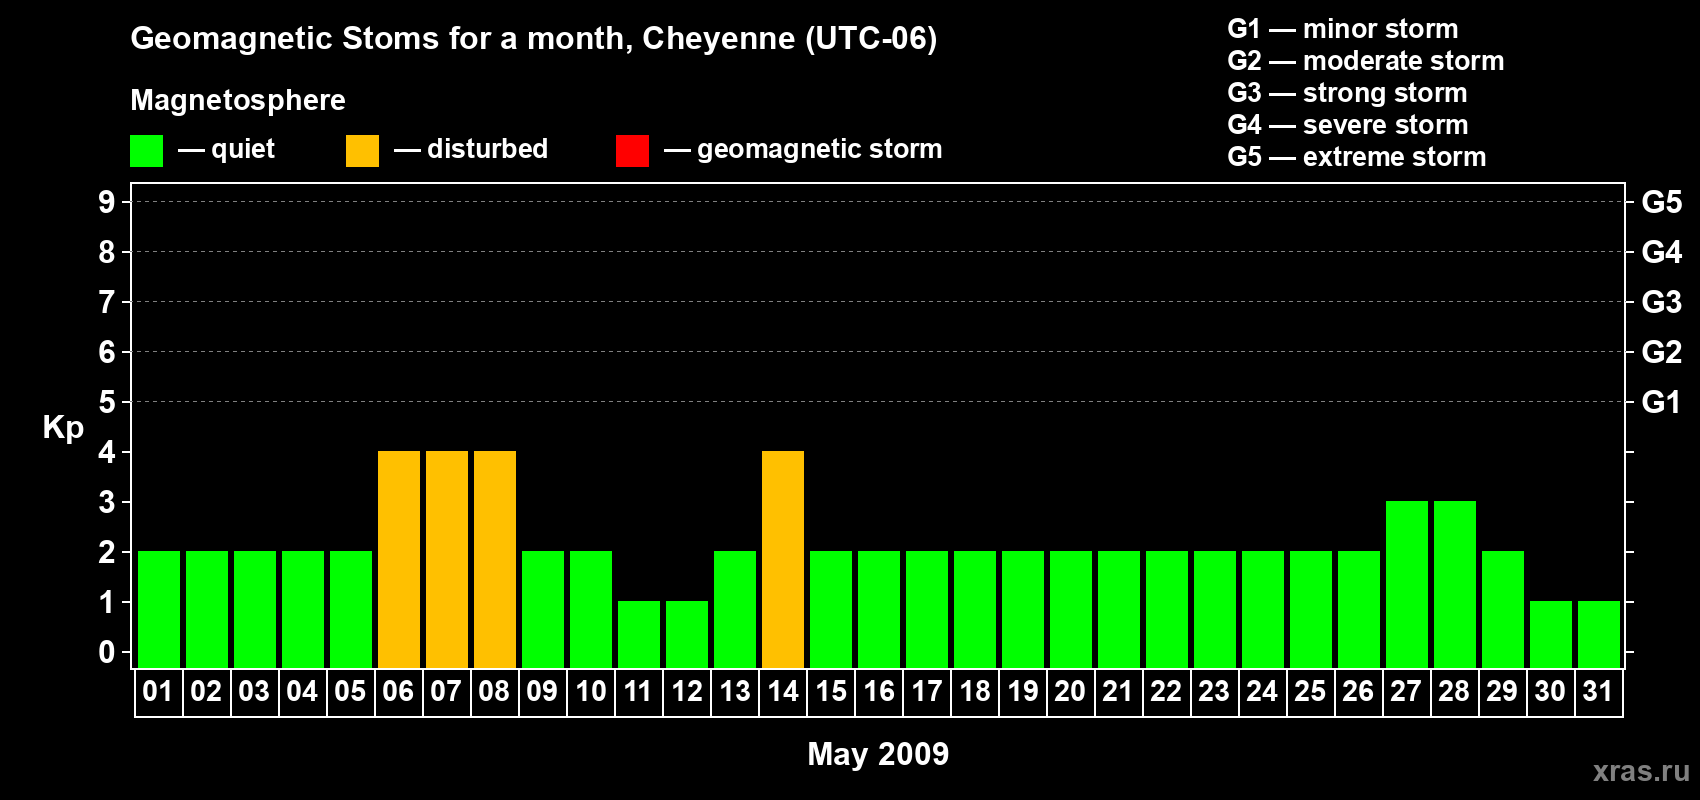Click the green quiet legend swatch
This screenshot has width=1700, height=800.
[x=146, y=151]
